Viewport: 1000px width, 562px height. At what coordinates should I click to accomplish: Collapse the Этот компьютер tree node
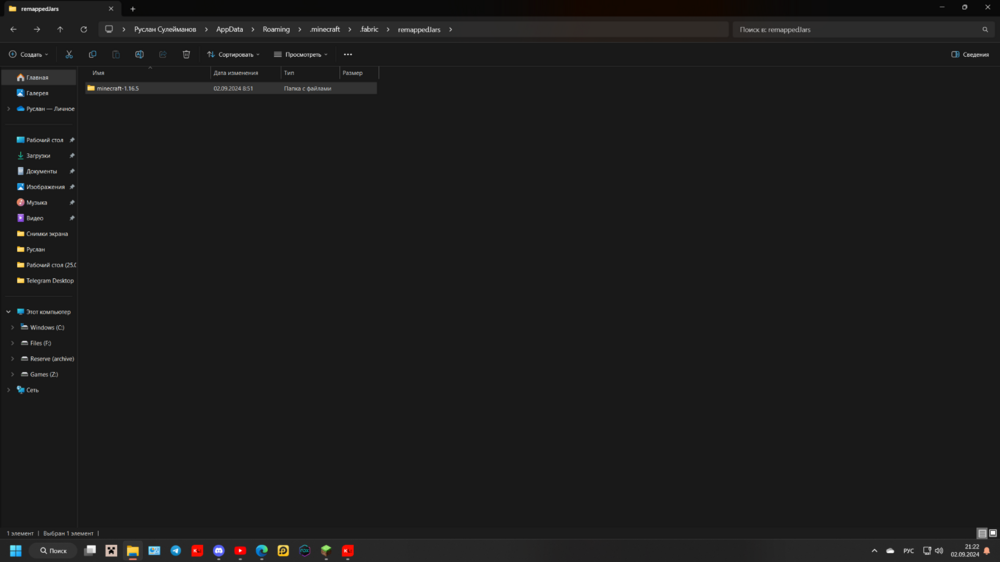point(8,312)
